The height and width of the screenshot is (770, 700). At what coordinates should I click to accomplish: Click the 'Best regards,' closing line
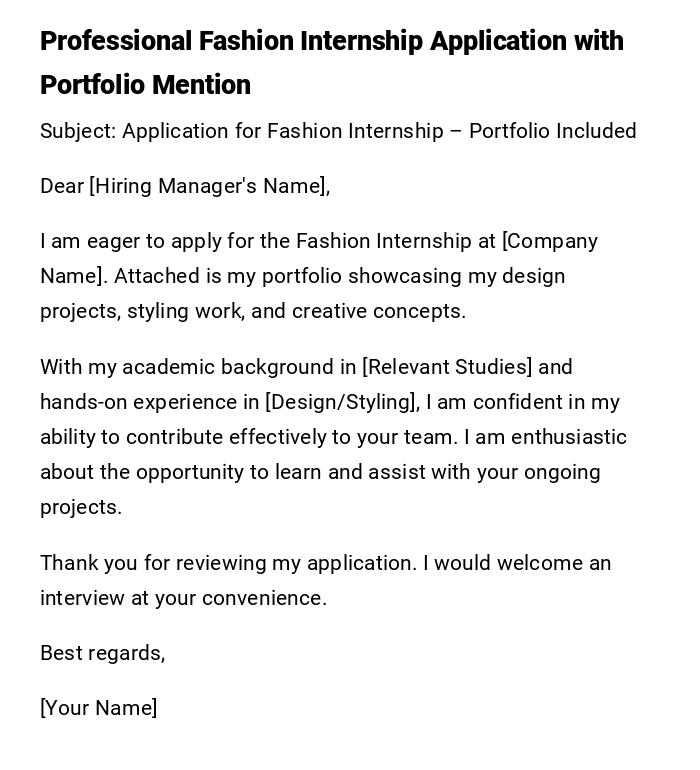point(102,653)
